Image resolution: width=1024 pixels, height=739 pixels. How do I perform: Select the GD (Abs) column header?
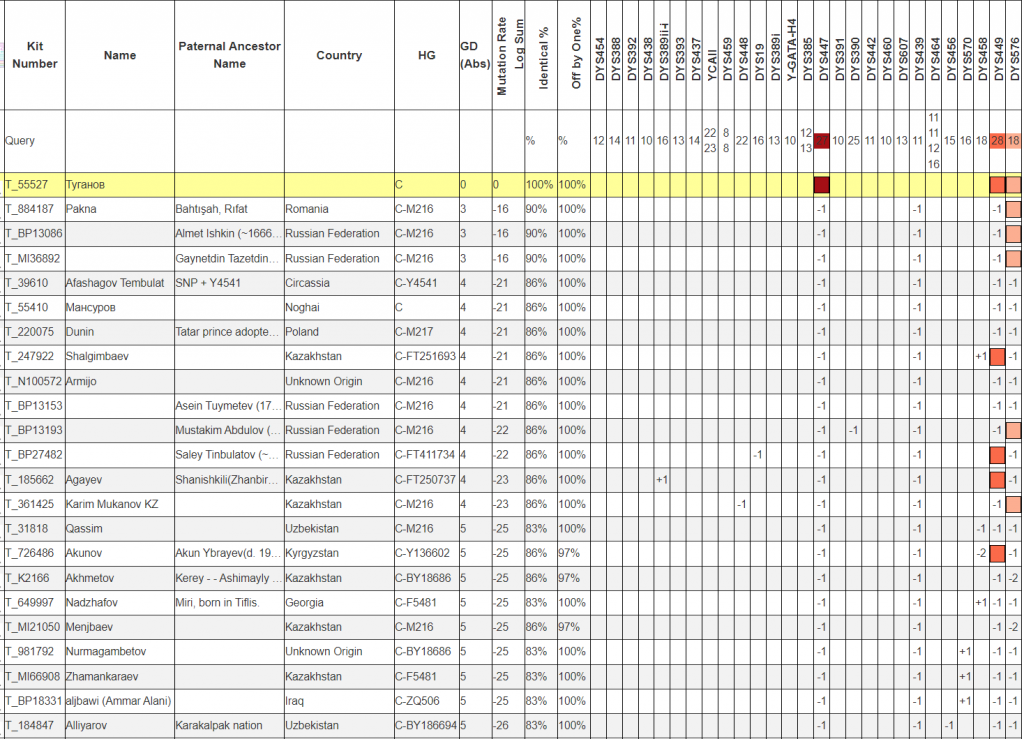(468, 55)
